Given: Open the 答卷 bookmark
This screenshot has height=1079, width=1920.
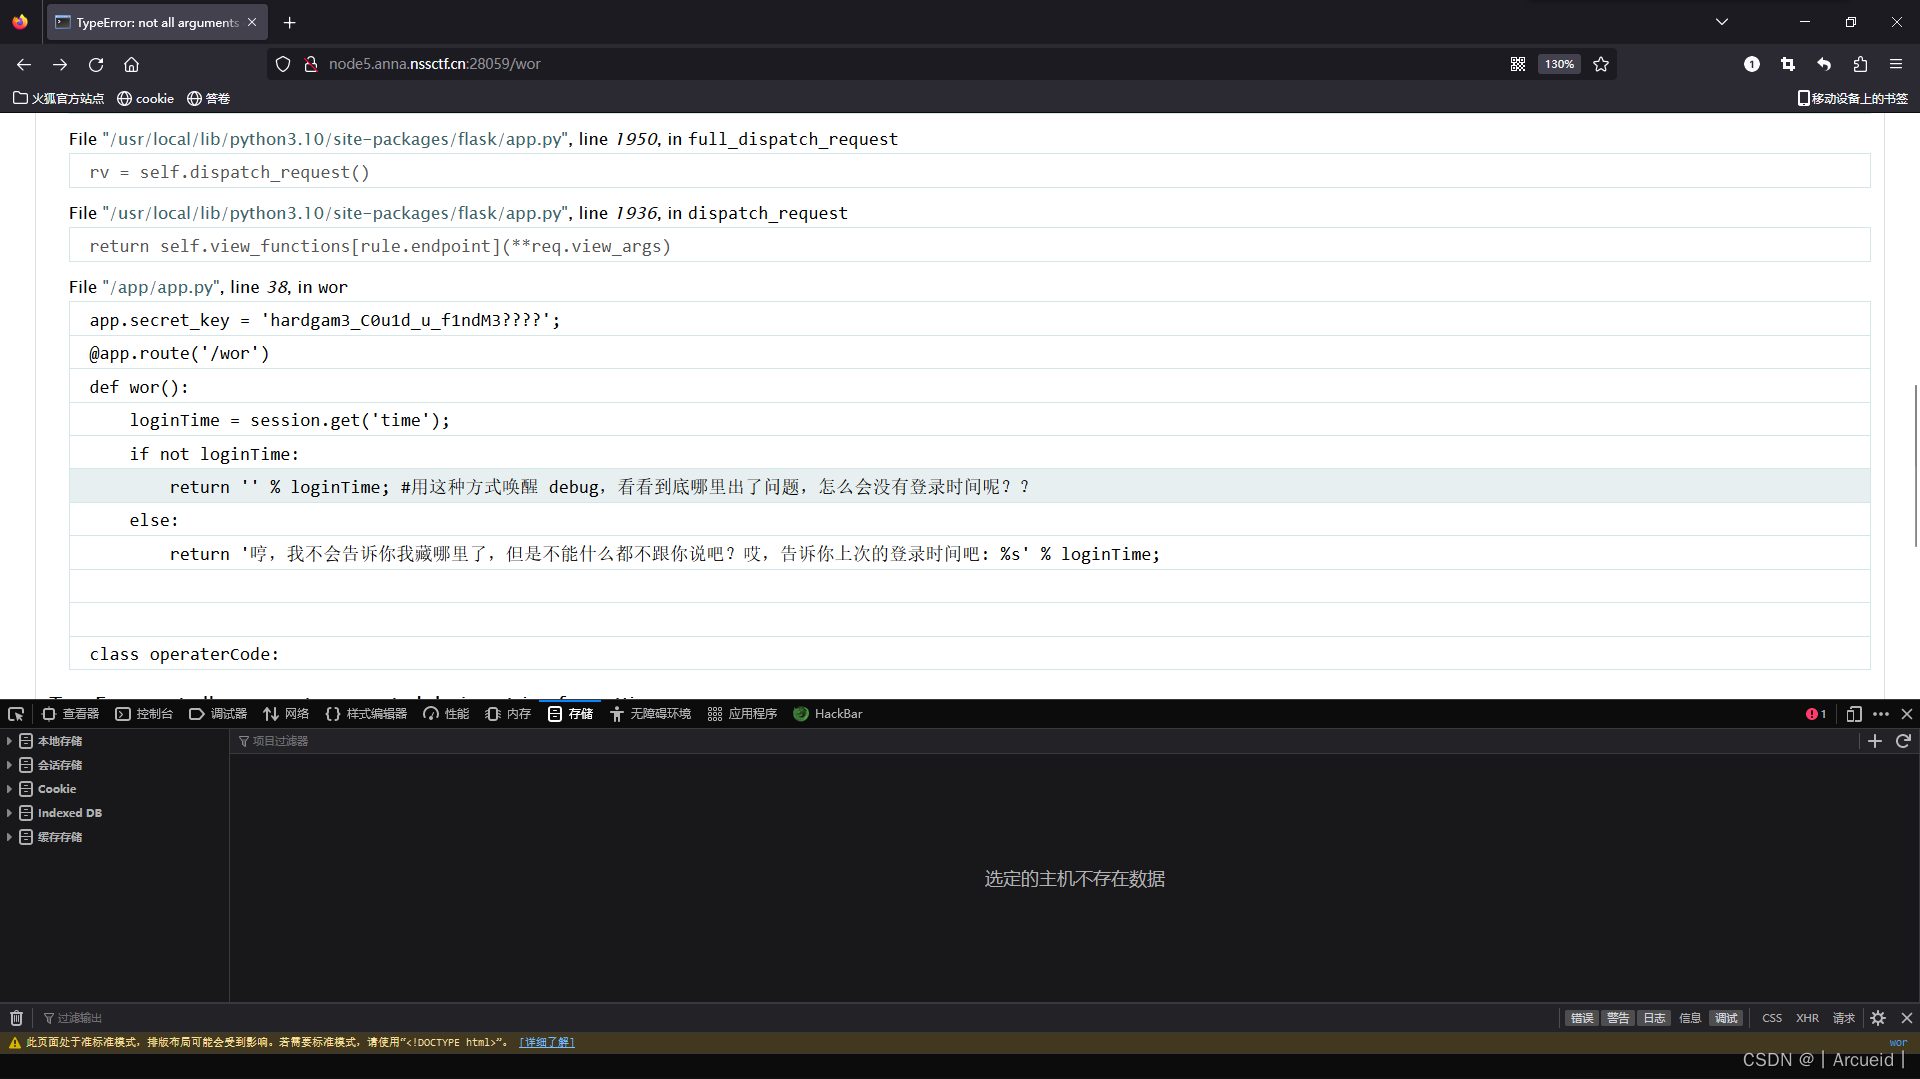Looking at the screenshot, I should pyautogui.click(x=209, y=98).
